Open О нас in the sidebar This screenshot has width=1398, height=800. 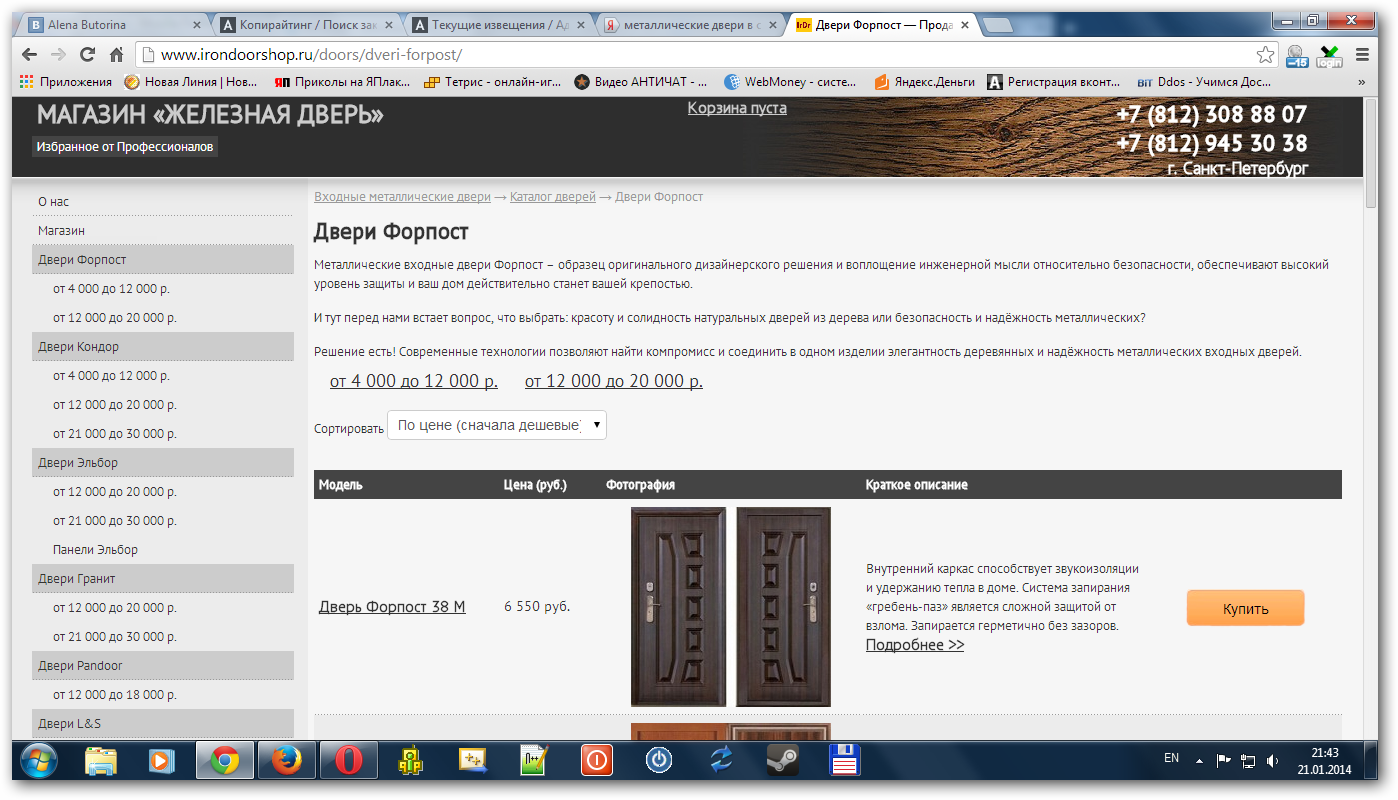click(x=163, y=201)
